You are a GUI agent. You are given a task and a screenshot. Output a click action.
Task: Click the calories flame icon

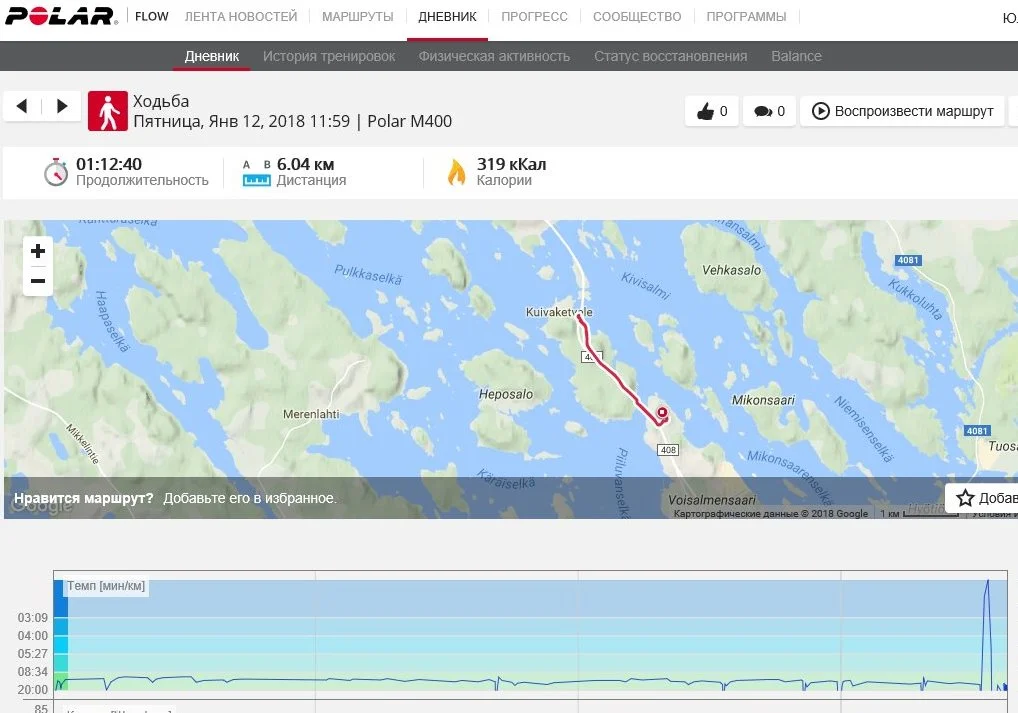456,172
